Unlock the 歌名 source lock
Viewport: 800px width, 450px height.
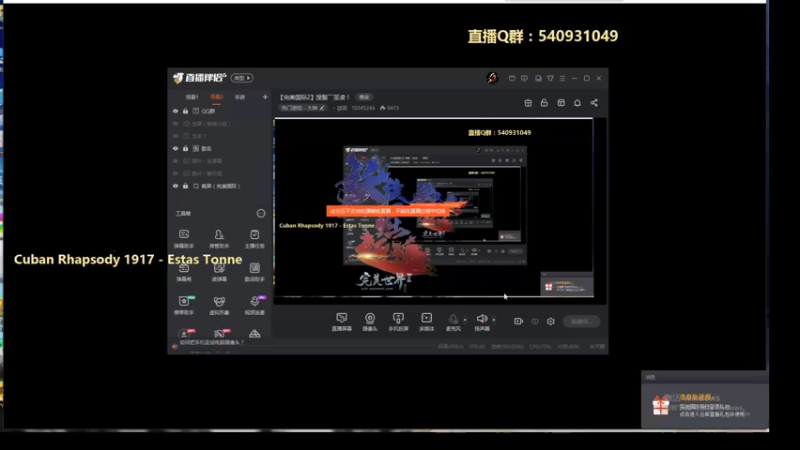point(185,148)
